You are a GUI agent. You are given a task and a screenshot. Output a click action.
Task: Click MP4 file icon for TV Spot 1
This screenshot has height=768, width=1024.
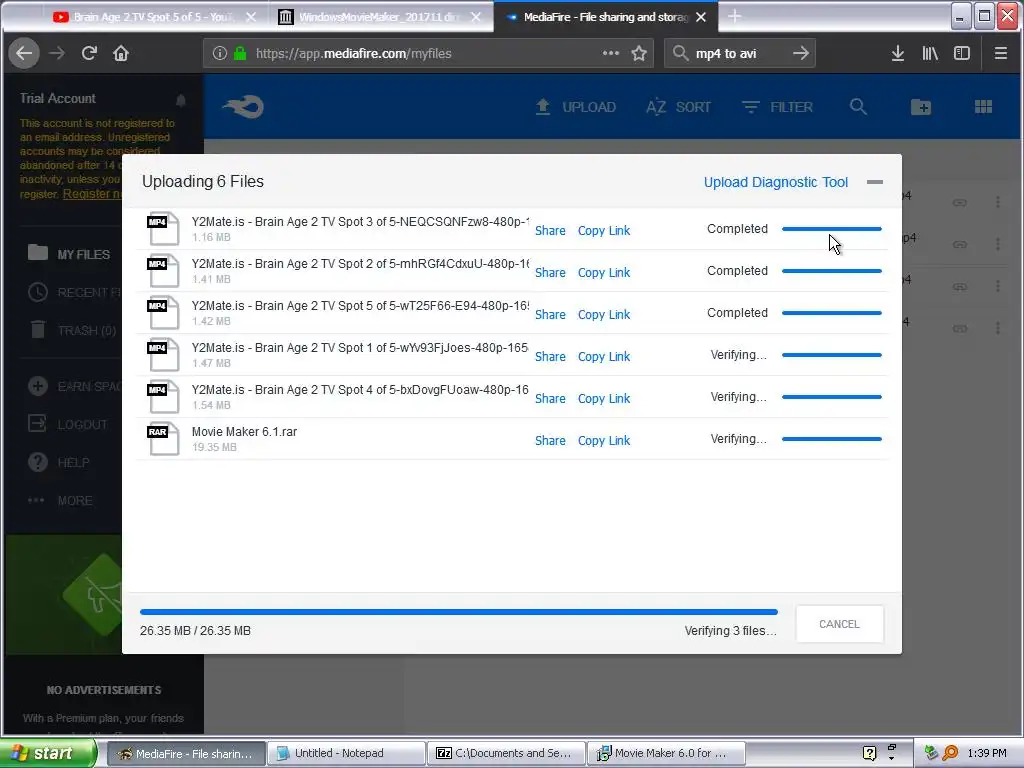(x=162, y=355)
